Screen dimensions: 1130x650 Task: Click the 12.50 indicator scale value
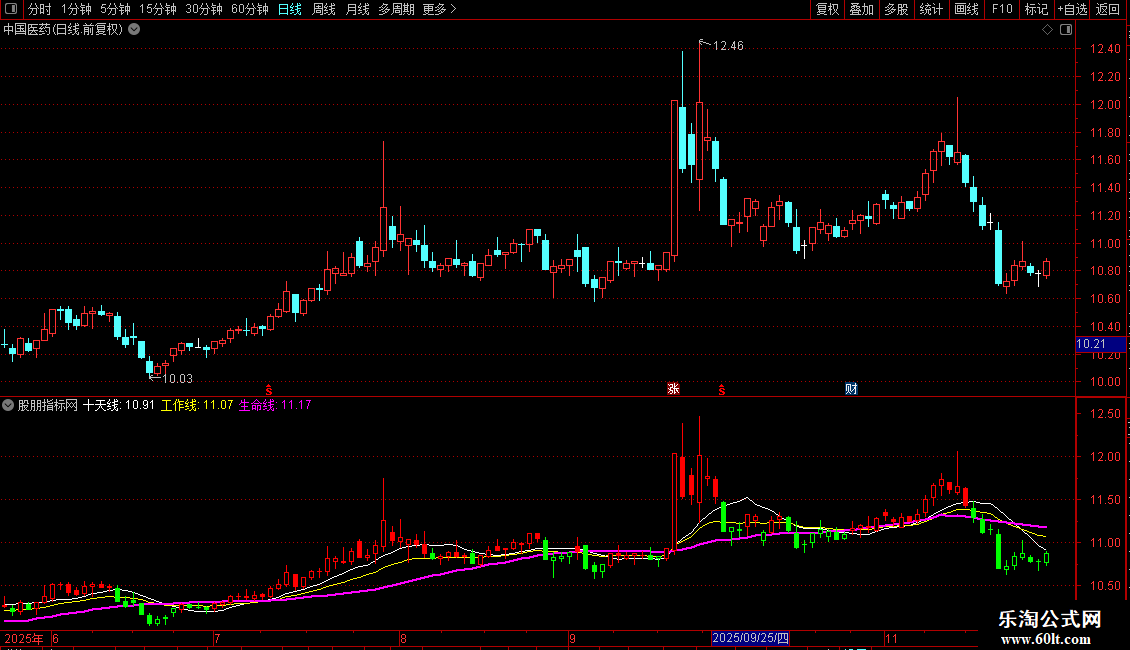click(x=1105, y=414)
